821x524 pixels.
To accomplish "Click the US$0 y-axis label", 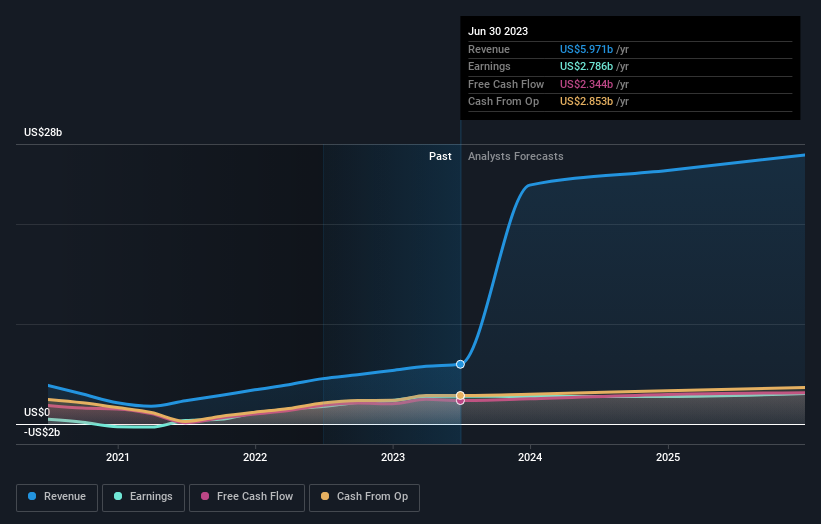I will click(x=37, y=412).
